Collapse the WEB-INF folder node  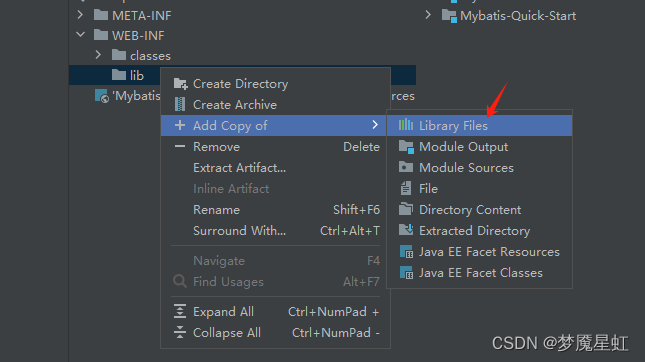81,35
